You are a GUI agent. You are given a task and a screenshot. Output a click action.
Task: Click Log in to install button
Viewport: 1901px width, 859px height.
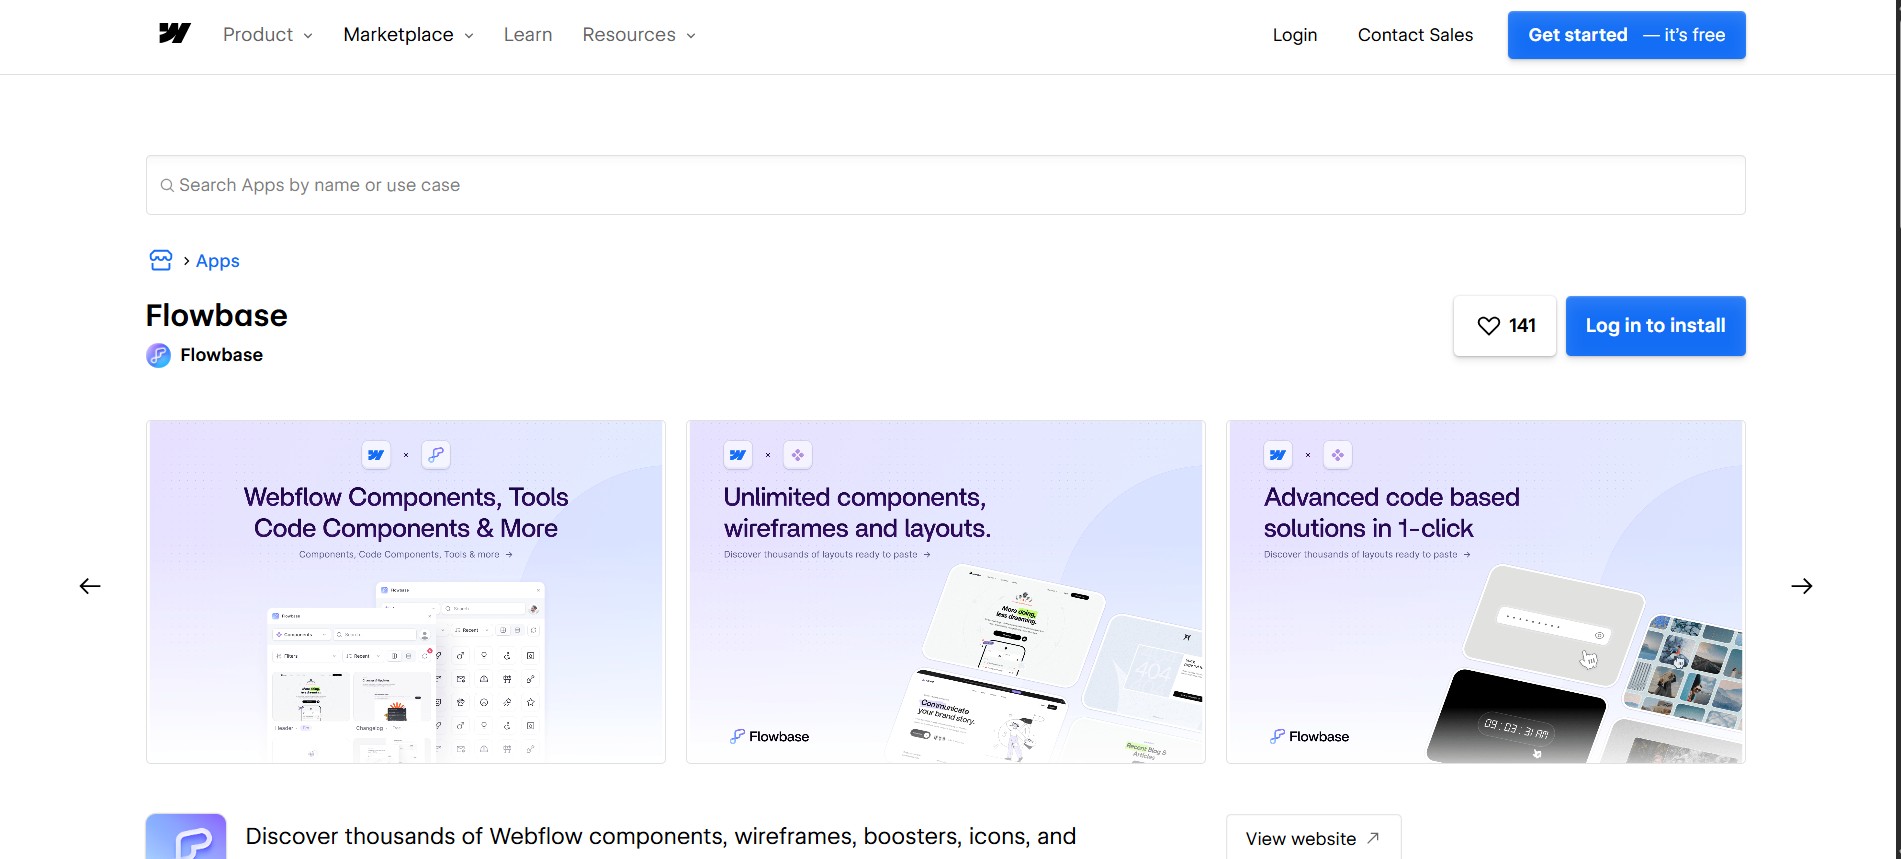coord(1656,326)
